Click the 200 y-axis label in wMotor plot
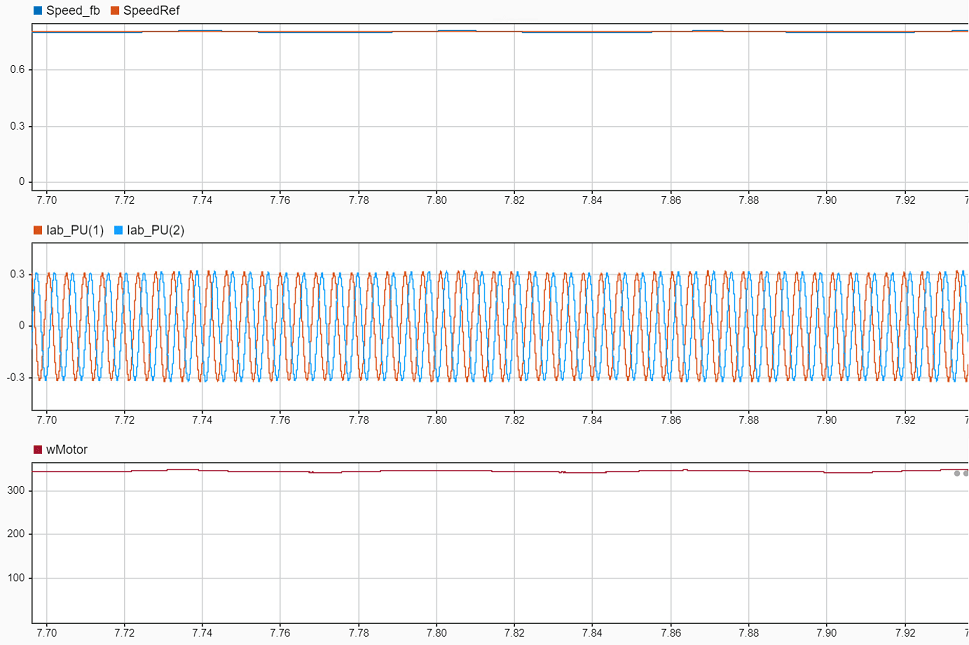The height and width of the screenshot is (645, 969). pyautogui.click(x=16, y=534)
